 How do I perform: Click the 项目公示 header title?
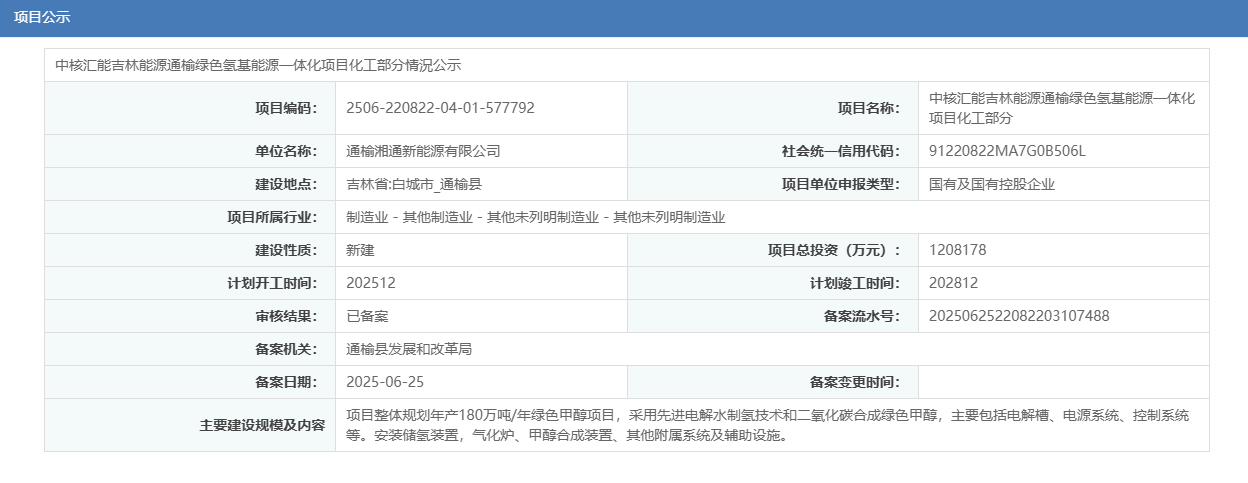click(x=42, y=18)
